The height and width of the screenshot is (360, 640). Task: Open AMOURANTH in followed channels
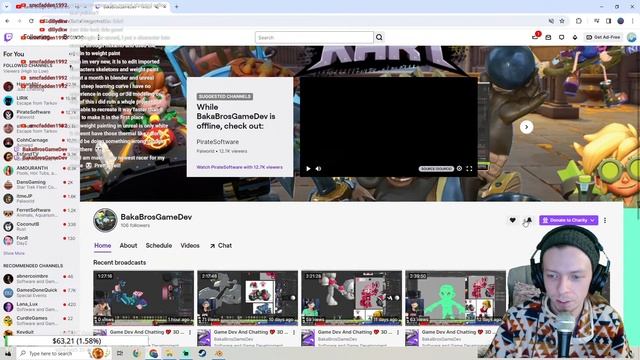point(40,170)
